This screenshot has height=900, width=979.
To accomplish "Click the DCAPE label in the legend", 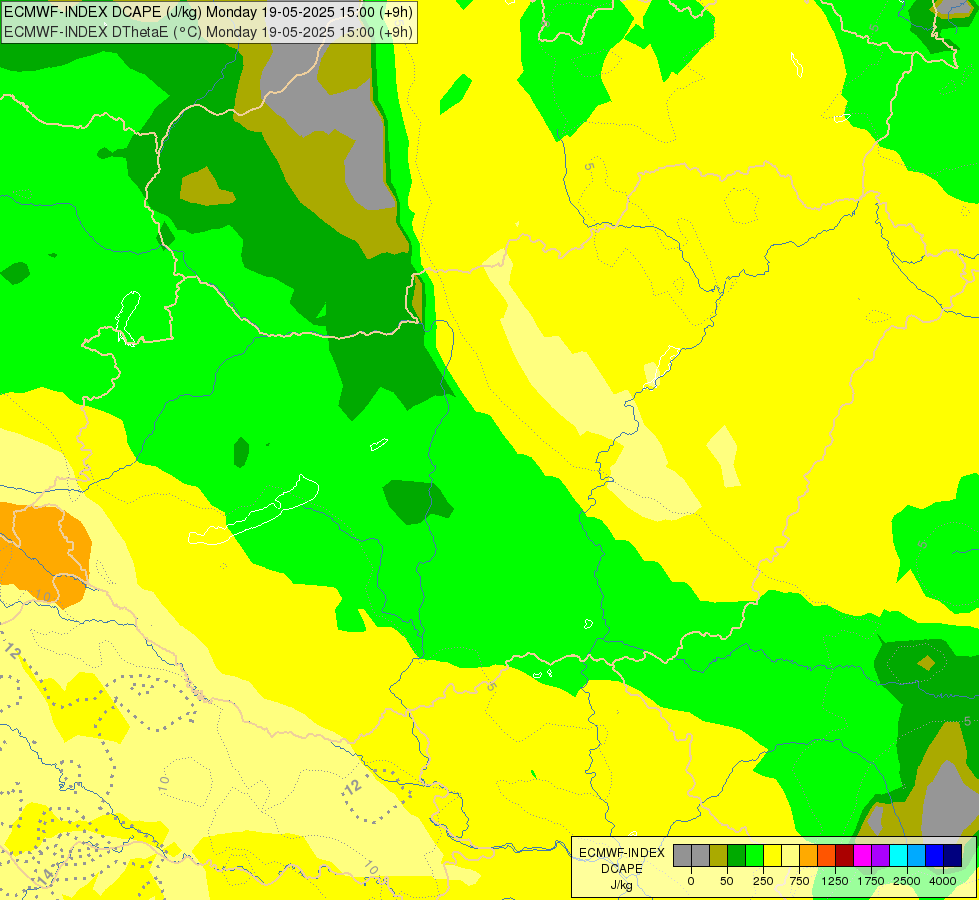I will click(622, 869).
